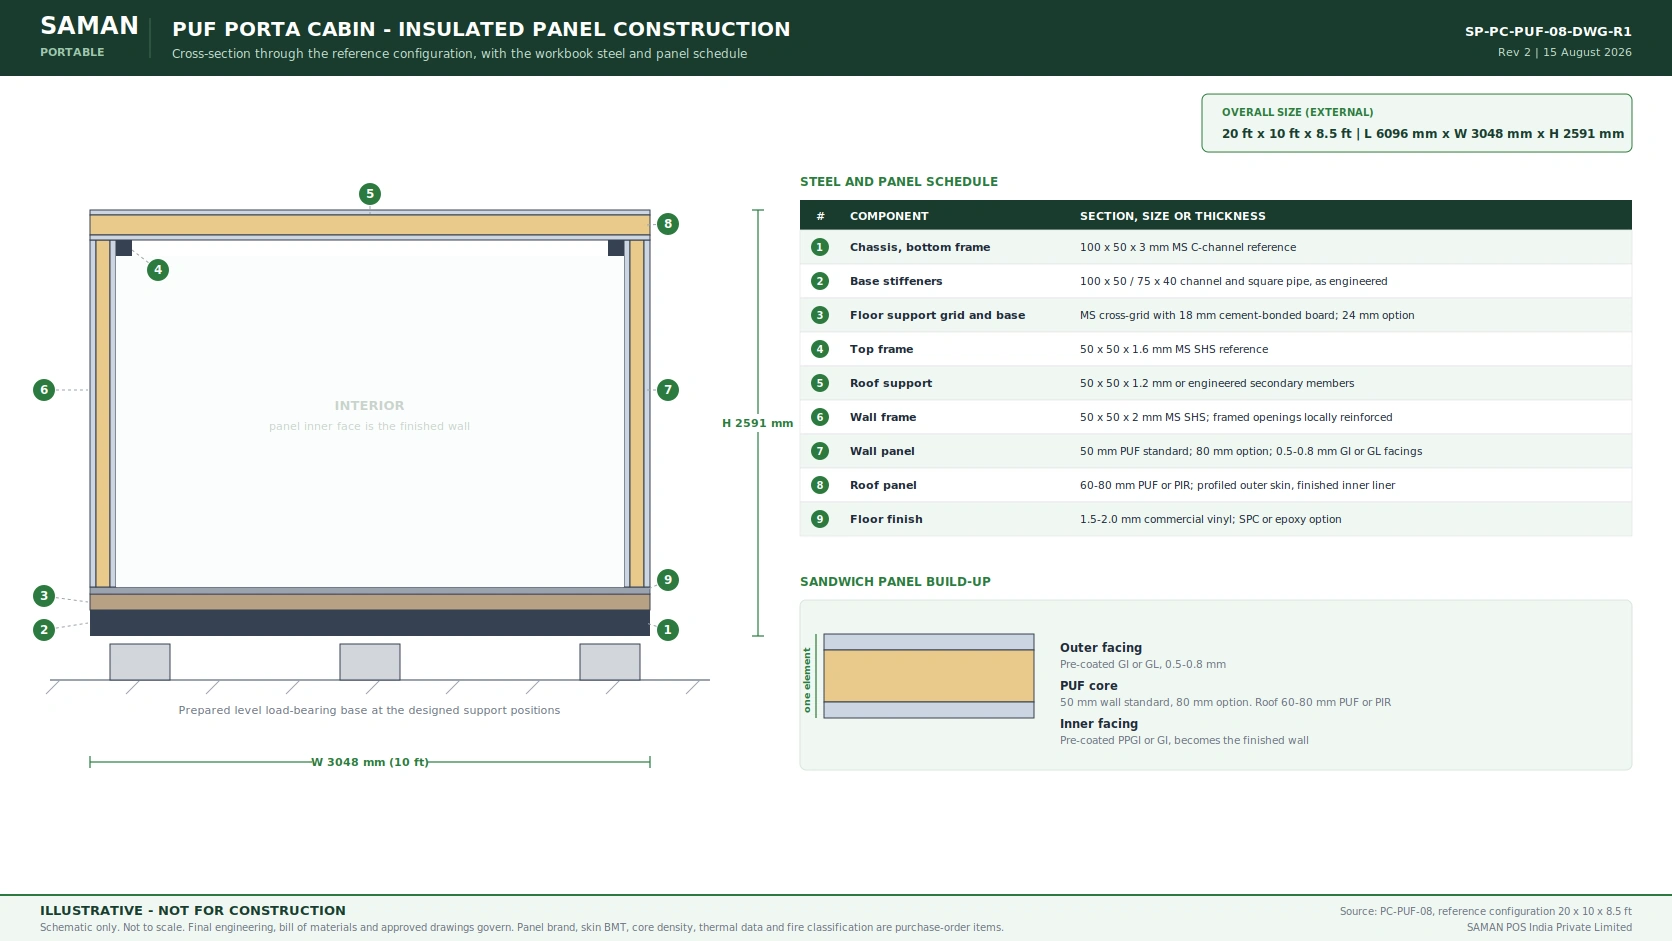
Task: Click callout 1 in the cross-section drawing
Action: click(x=668, y=630)
